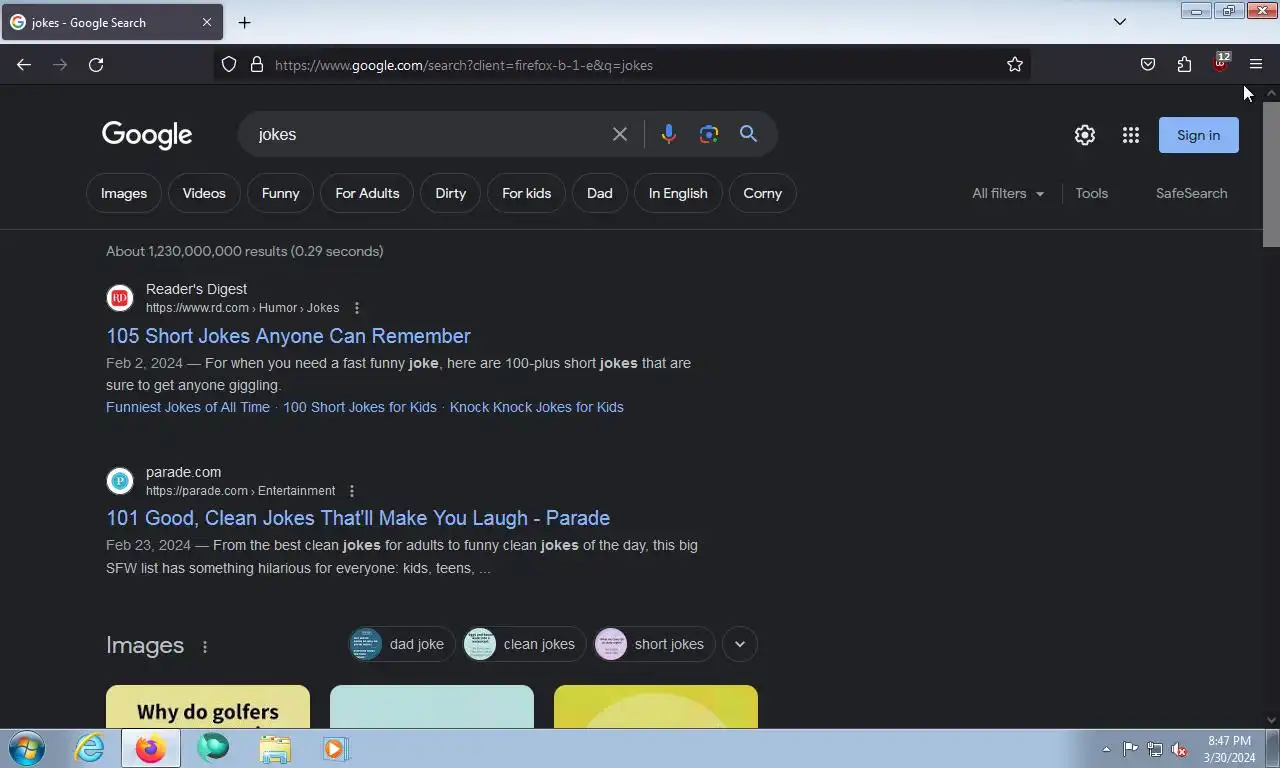Open the list all tabs dropdown arrow
1280x768 pixels.
[x=1120, y=22]
